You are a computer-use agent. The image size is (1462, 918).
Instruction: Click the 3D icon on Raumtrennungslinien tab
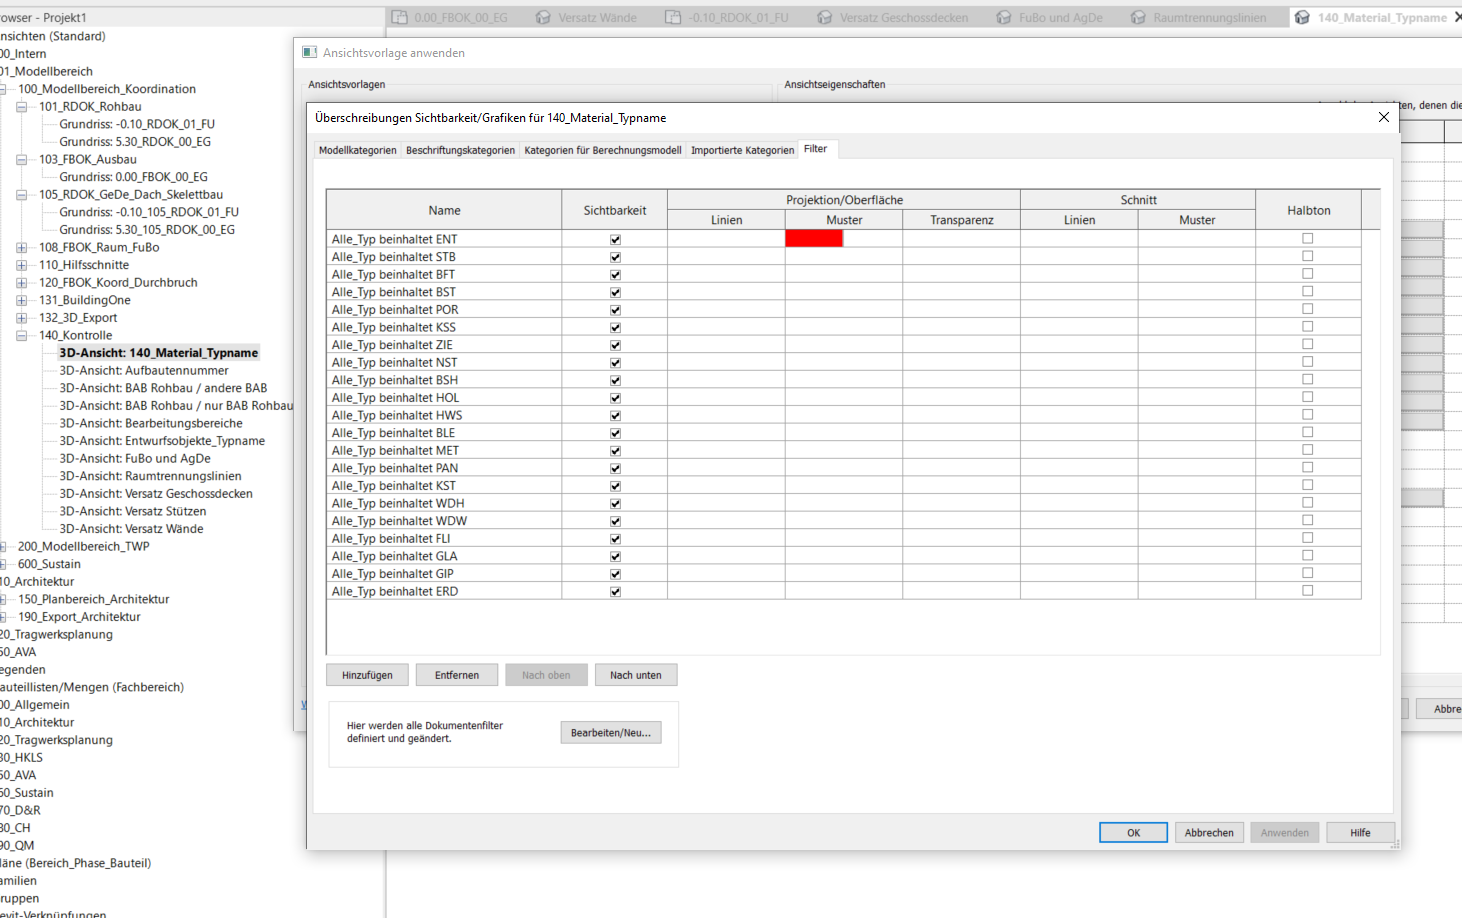pos(1138,17)
